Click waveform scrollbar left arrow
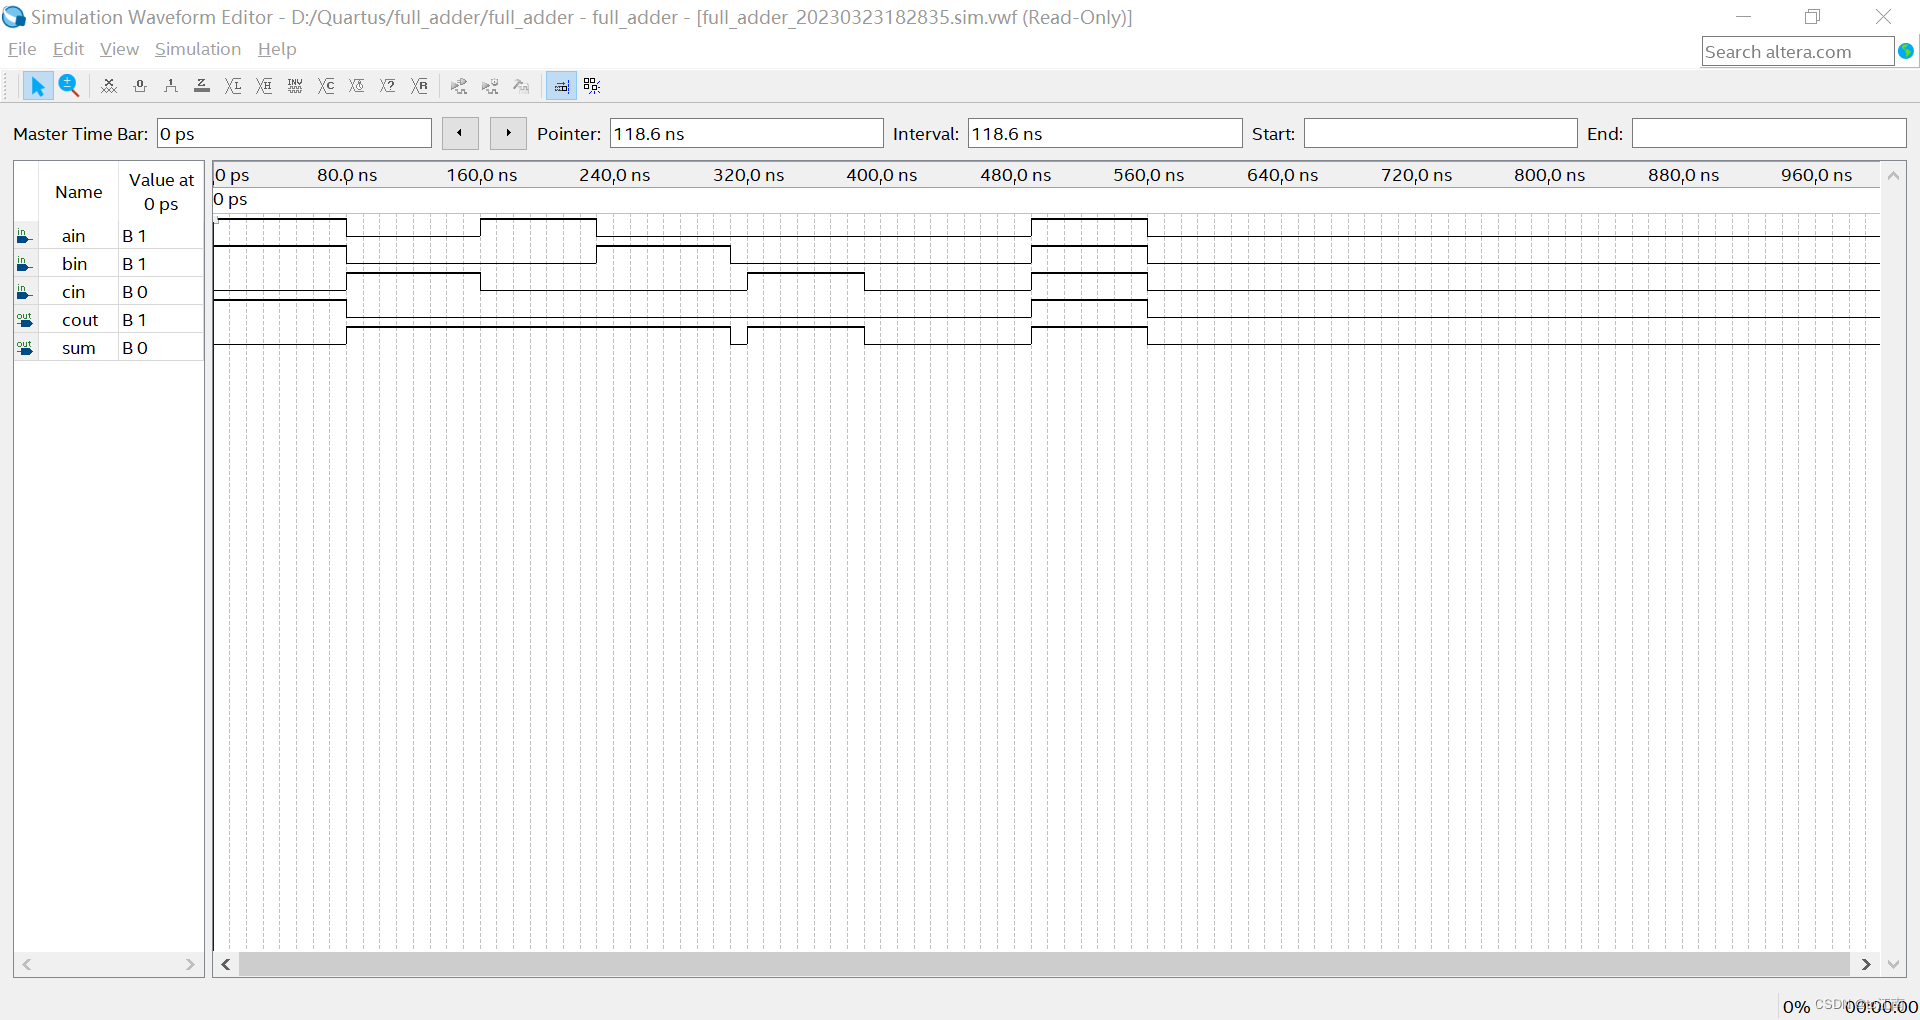The width and height of the screenshot is (1920, 1020). [x=227, y=964]
